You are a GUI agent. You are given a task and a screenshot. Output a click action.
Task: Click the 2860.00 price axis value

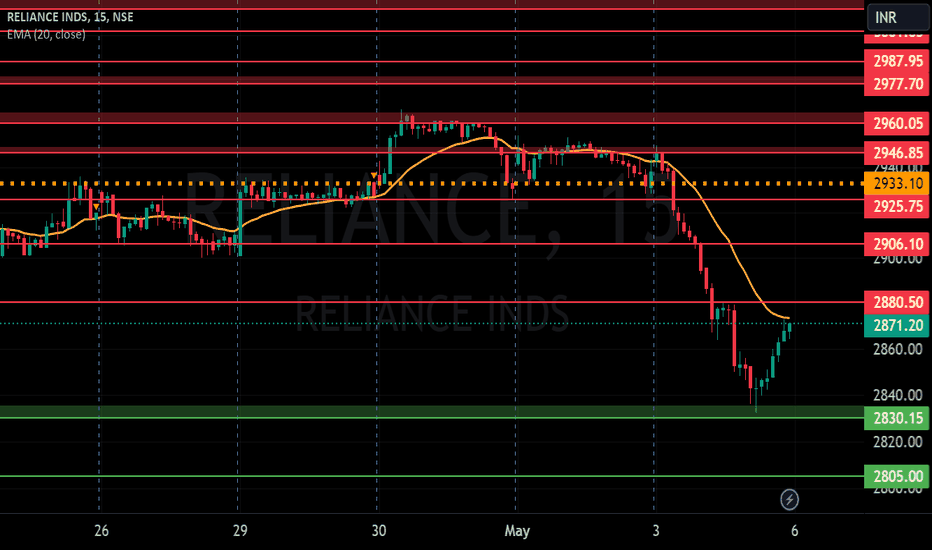(898, 349)
